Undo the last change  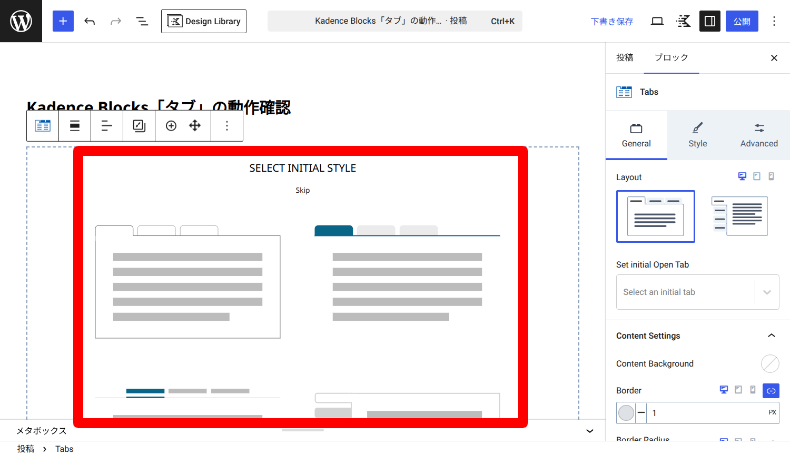(x=90, y=21)
